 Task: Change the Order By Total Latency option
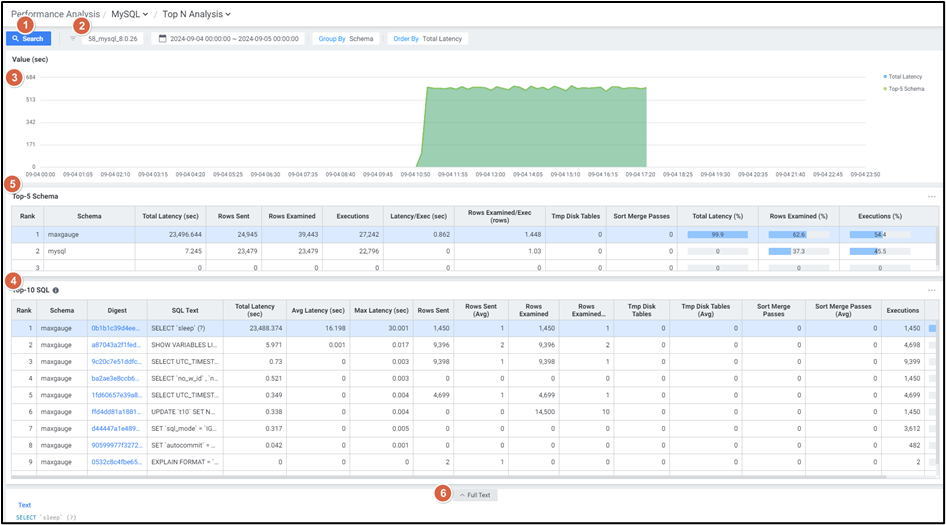pos(427,39)
